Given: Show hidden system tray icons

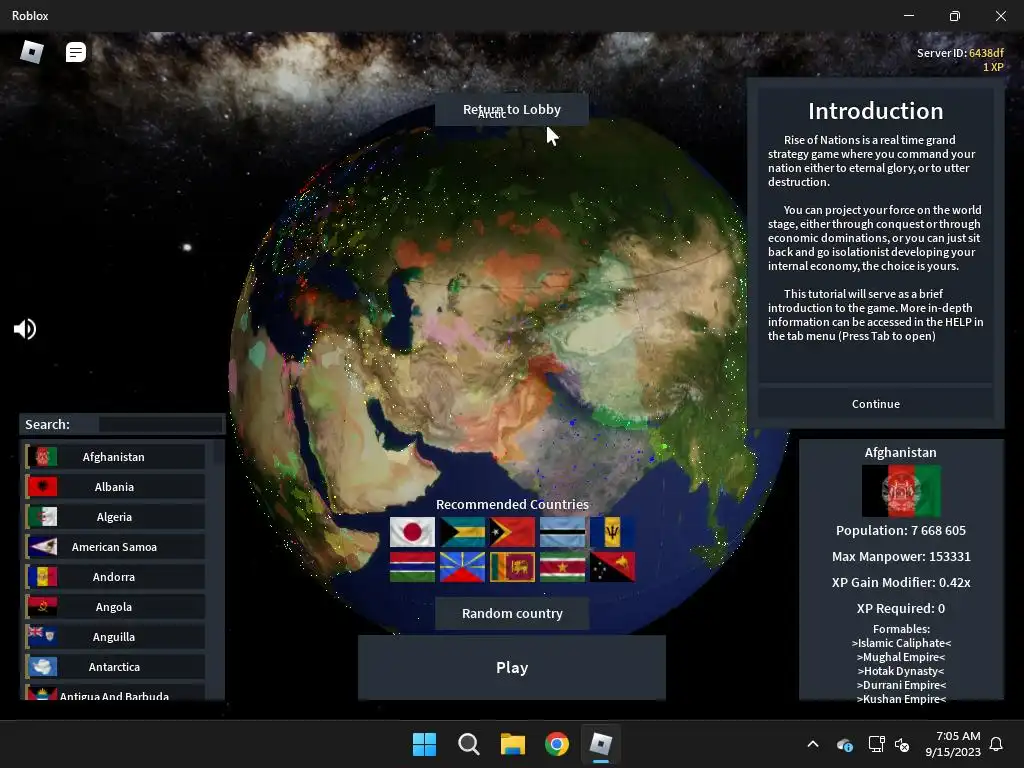Looking at the screenshot, I should (813, 744).
